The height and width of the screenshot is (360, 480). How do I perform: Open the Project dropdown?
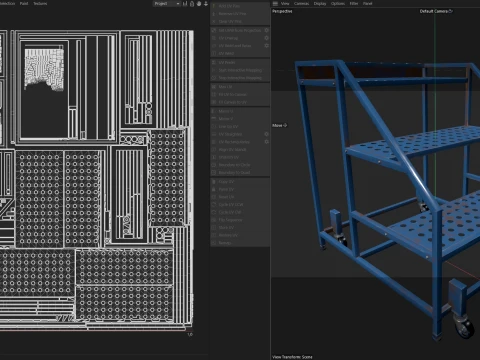point(167,4)
